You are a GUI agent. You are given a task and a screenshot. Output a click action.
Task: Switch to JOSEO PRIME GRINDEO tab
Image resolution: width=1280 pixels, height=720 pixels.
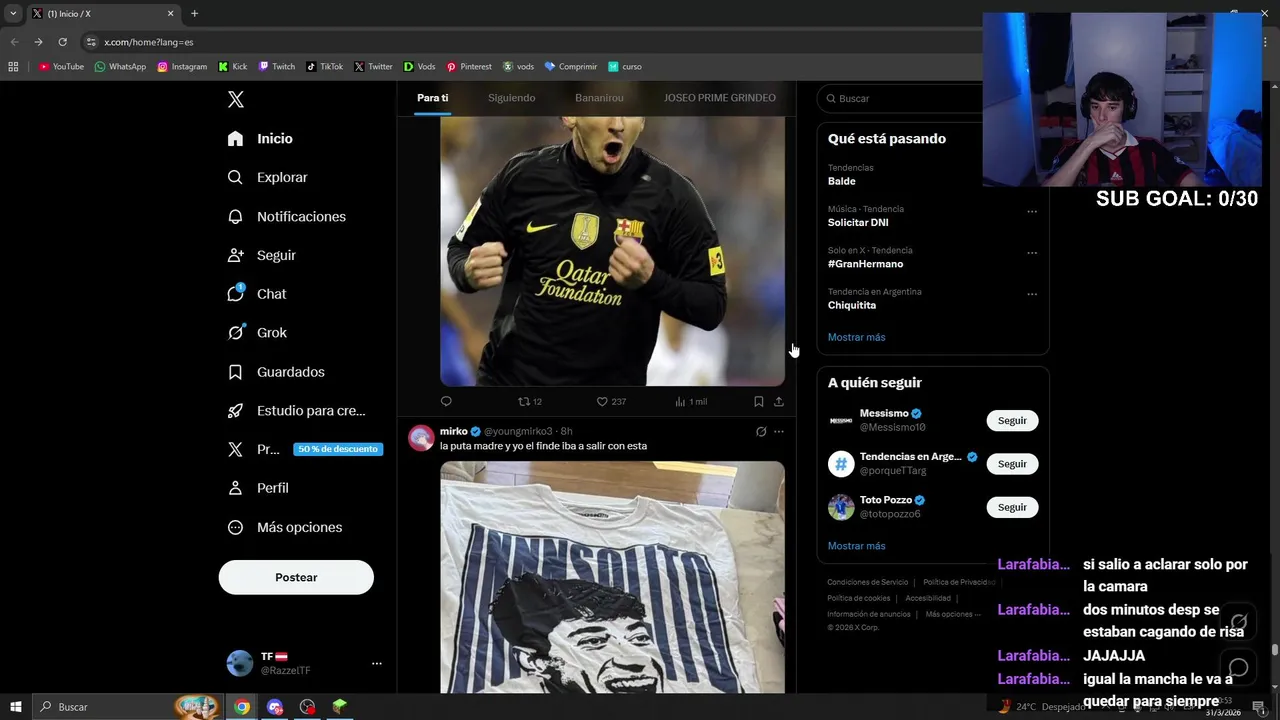tap(720, 98)
